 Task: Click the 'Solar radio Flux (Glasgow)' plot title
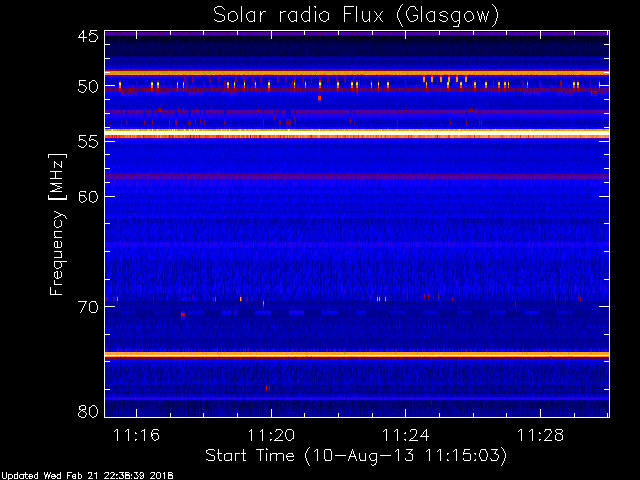coord(355,15)
